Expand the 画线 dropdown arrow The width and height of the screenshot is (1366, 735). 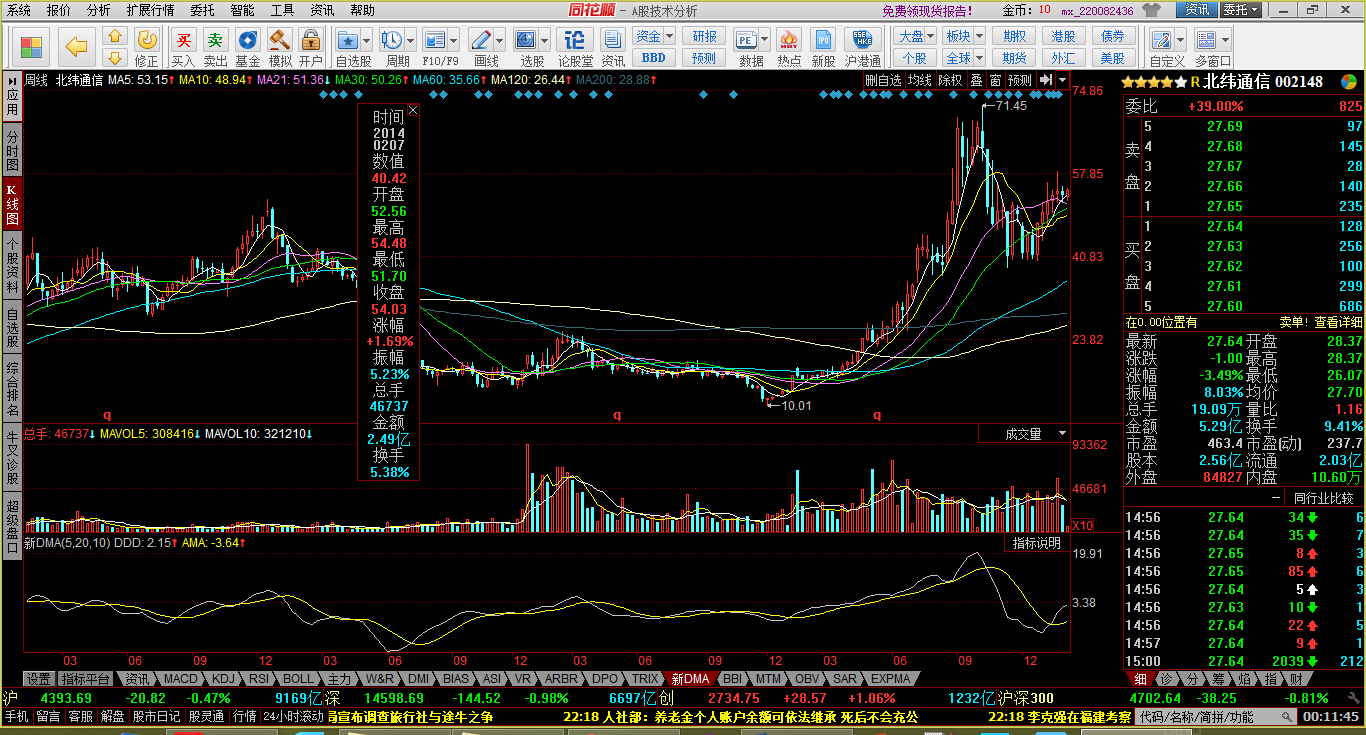point(500,40)
